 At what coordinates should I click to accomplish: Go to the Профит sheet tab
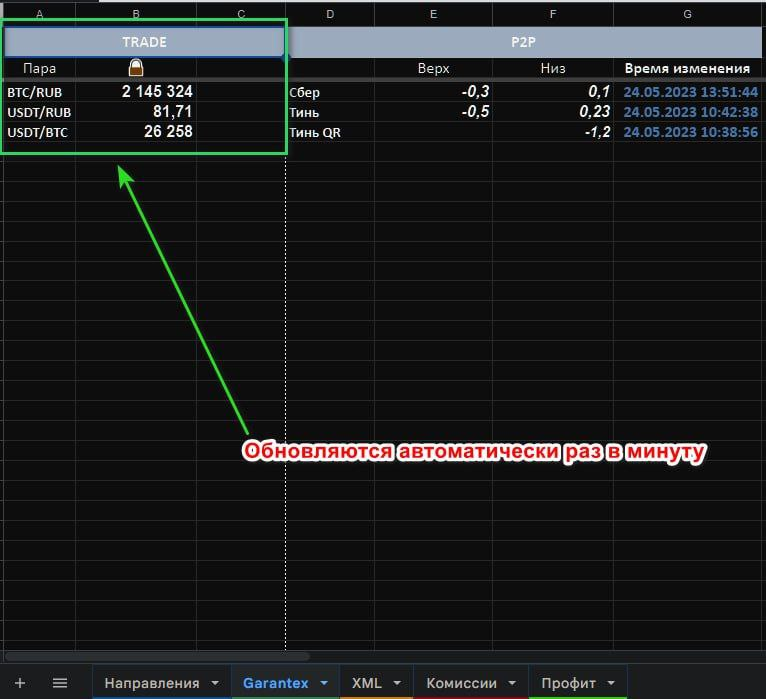pos(568,683)
